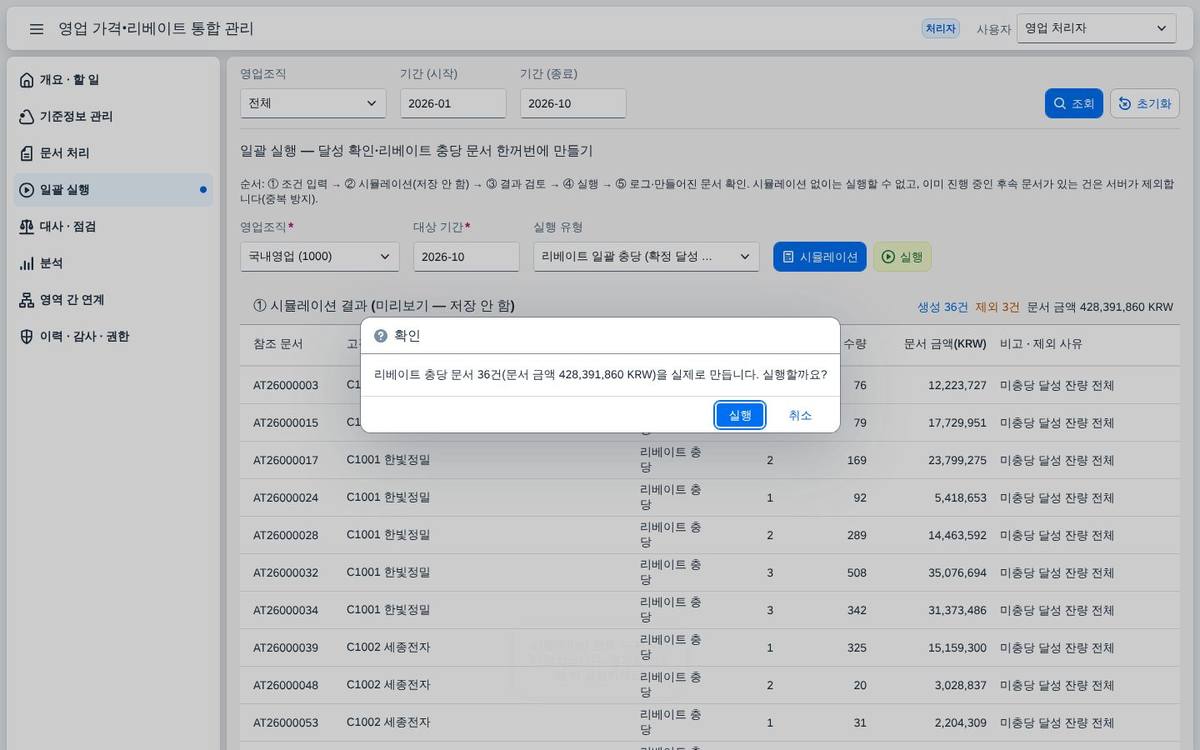
Task: Click the 기간 (시작) field 2026-01
Action: pyautogui.click(x=453, y=103)
